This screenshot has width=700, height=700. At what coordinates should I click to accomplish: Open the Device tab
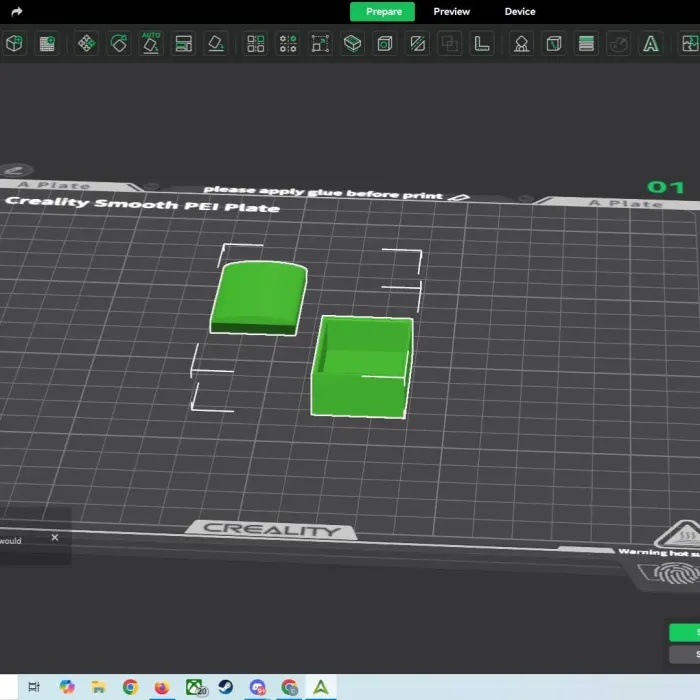click(x=520, y=12)
